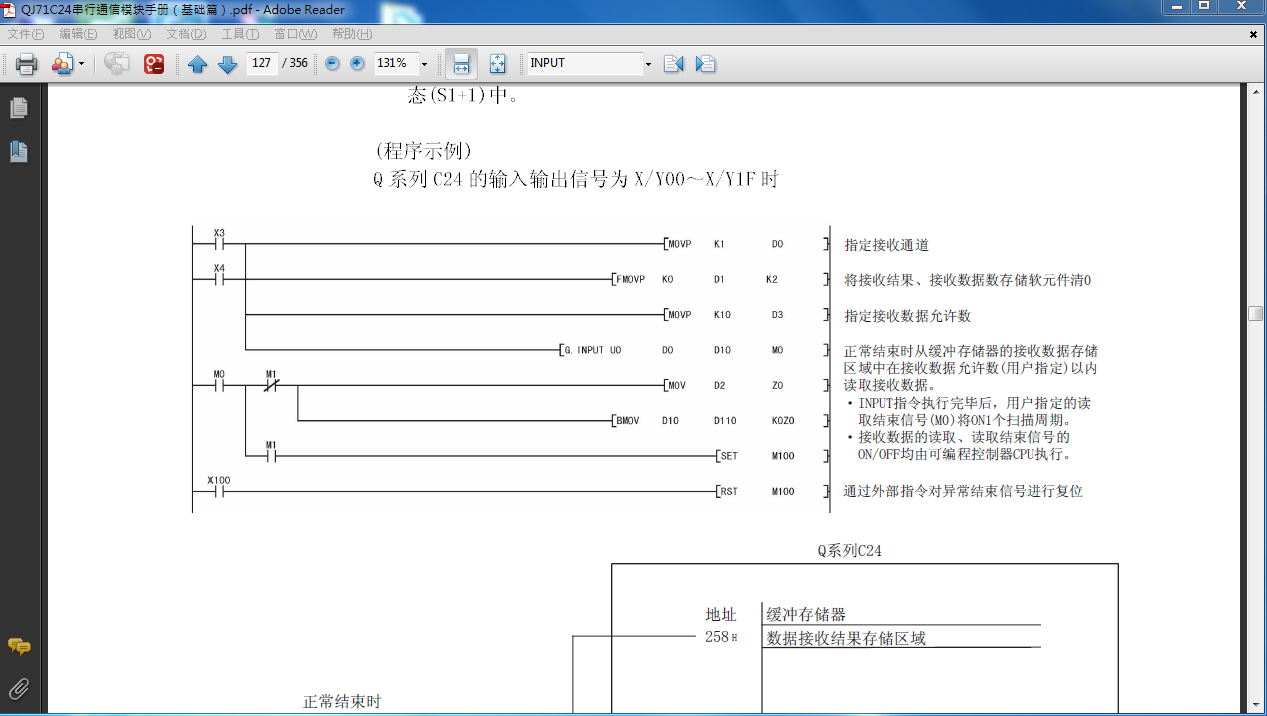This screenshot has width=1267, height=716.
Task: Open the Pages thumbnail panel
Action: pos(18,108)
